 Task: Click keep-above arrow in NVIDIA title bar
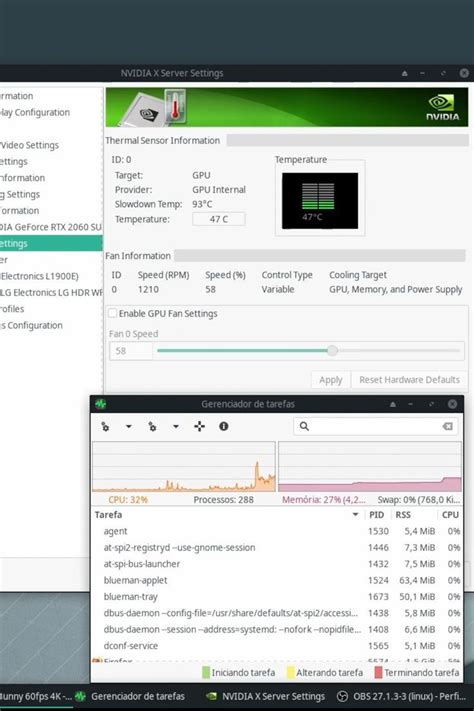[405, 73]
